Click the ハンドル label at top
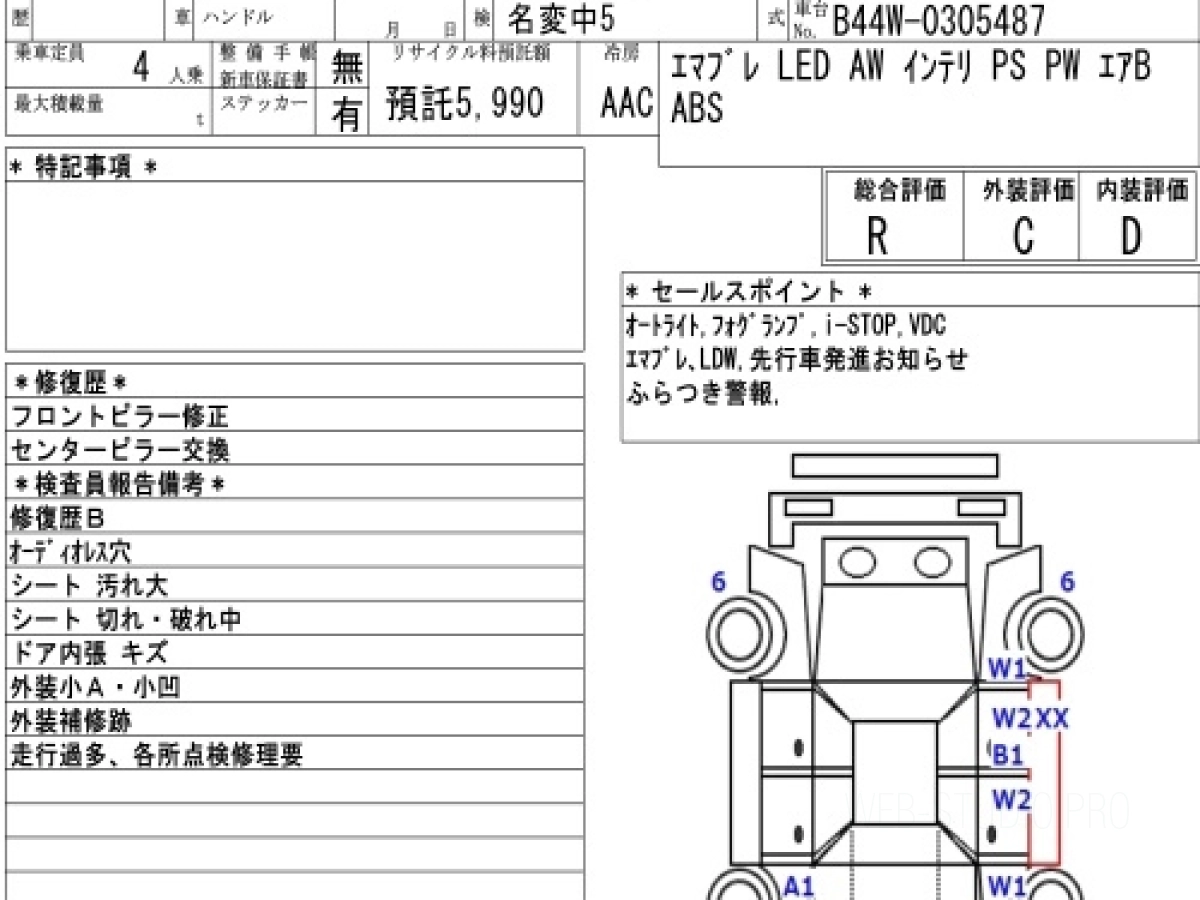Image resolution: width=1200 pixels, height=900 pixels. pyautogui.click(x=237, y=17)
